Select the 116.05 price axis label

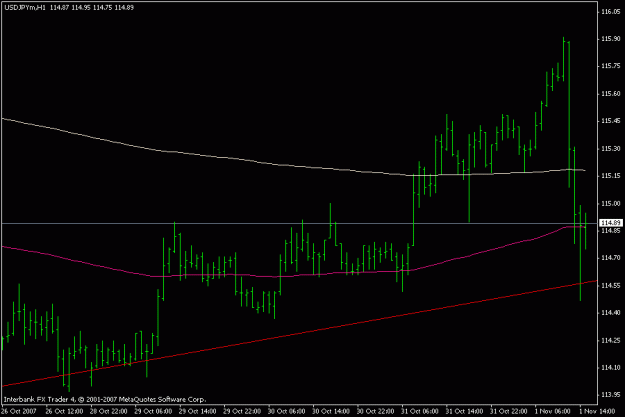610,12
